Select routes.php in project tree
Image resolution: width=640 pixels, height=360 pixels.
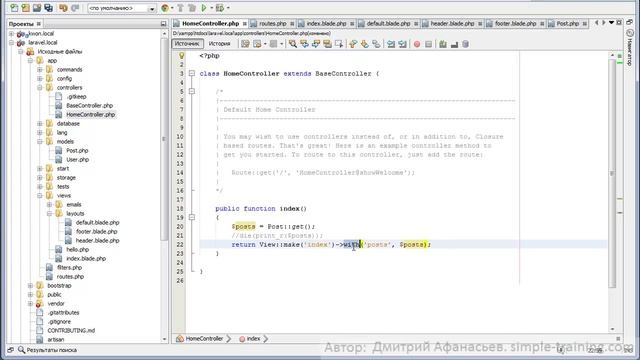coord(70,276)
